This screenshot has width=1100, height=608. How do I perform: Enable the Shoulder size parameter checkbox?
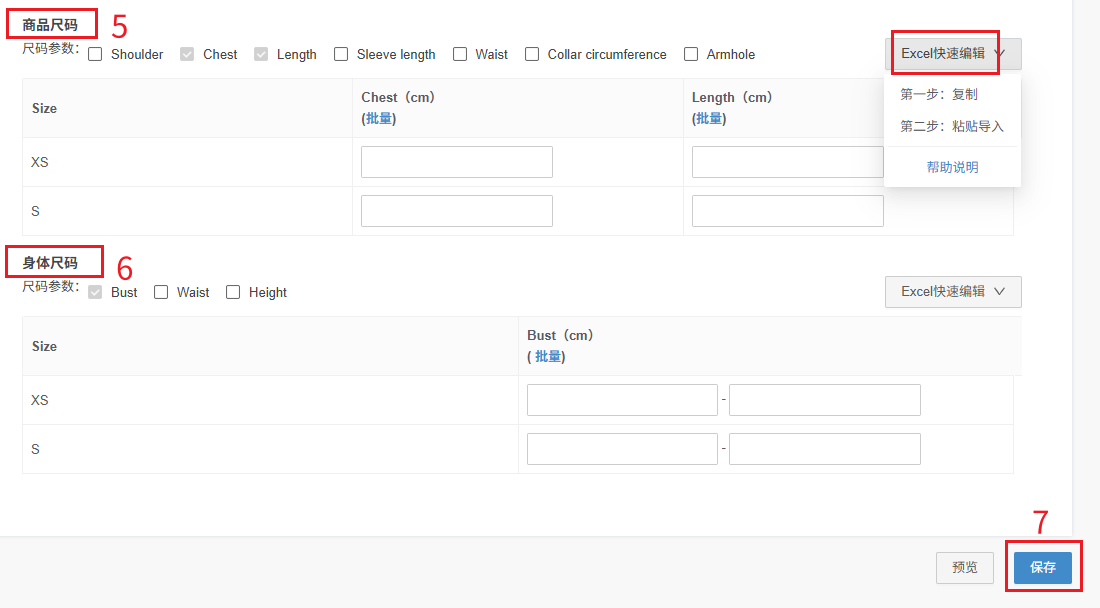95,54
